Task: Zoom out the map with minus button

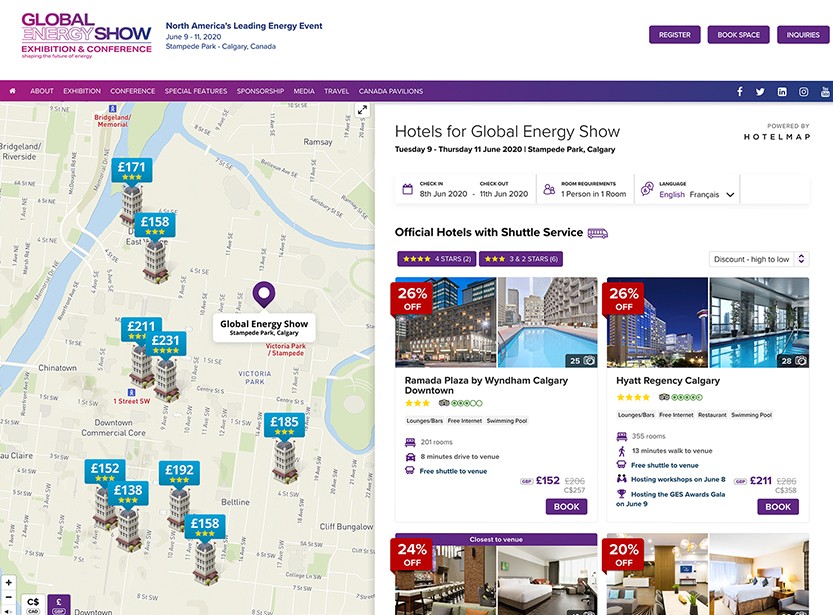Action: click(8, 597)
